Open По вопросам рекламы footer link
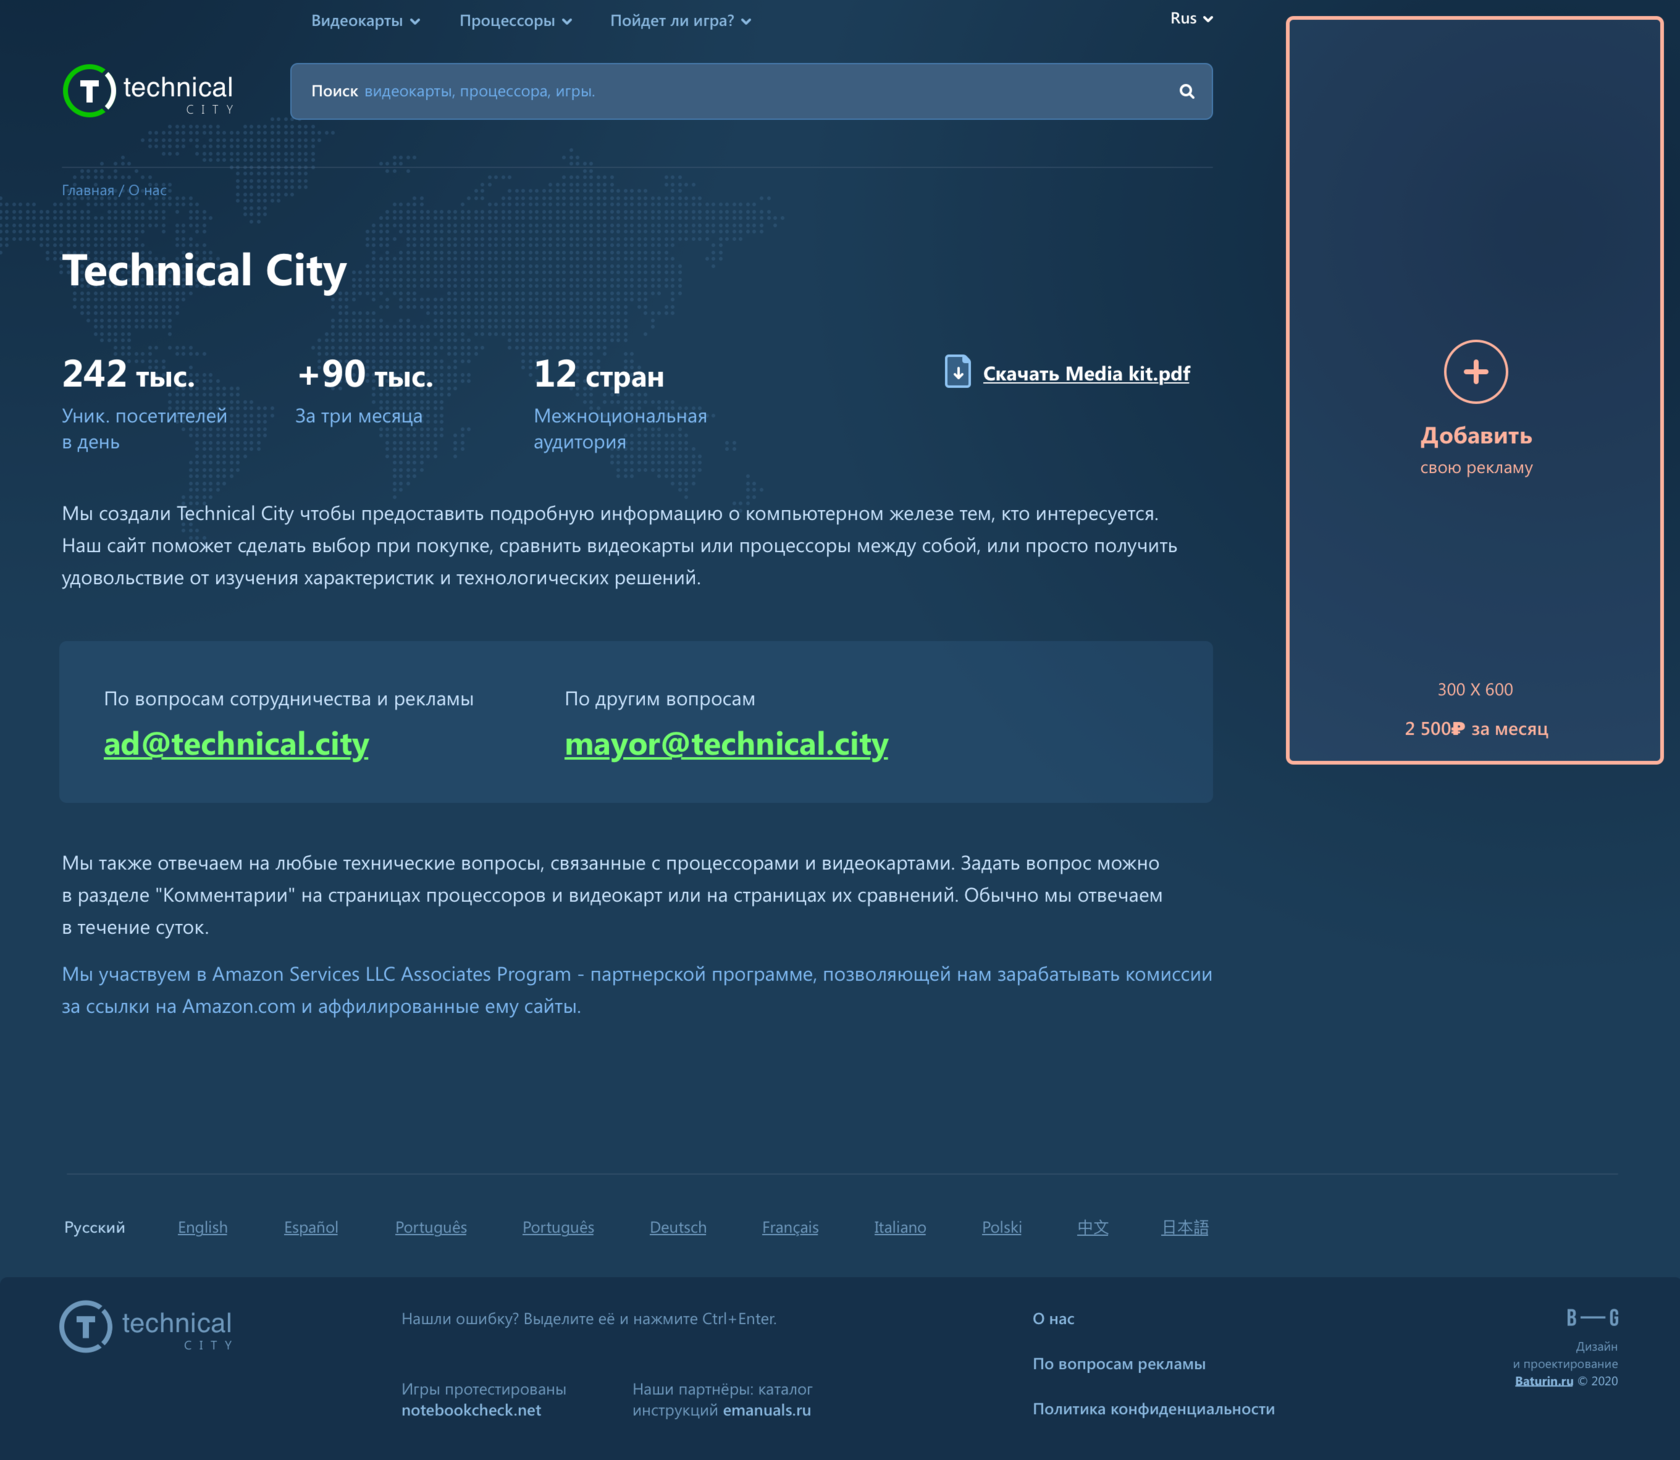Viewport: 1680px width, 1460px height. pos(1119,1364)
